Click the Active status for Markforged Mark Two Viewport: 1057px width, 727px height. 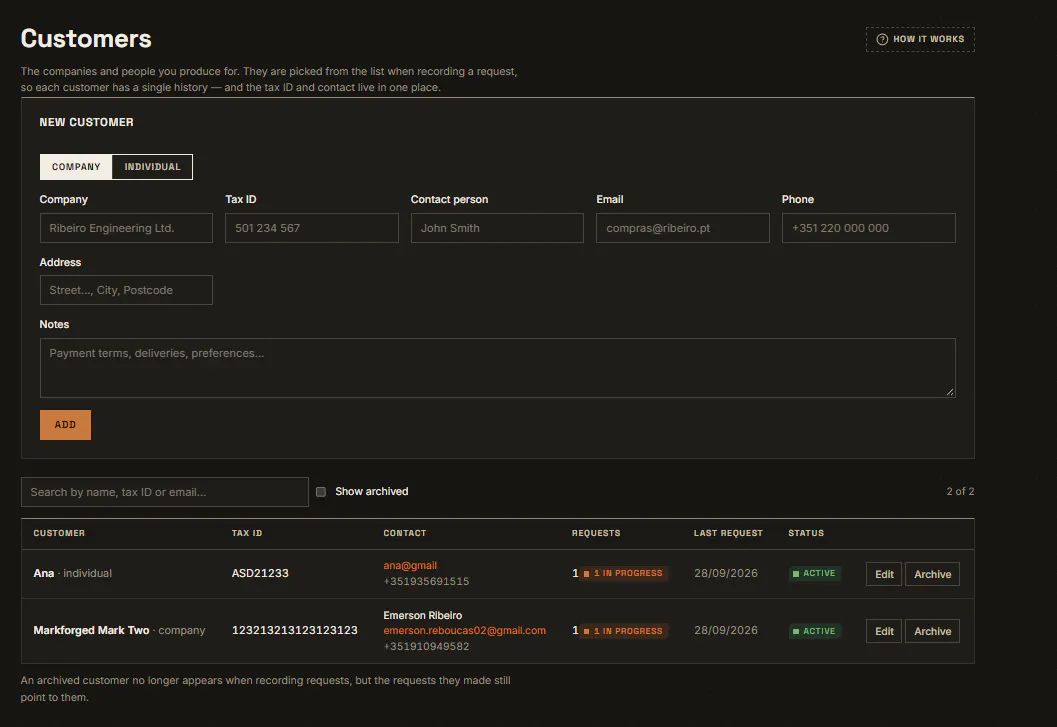coord(814,631)
